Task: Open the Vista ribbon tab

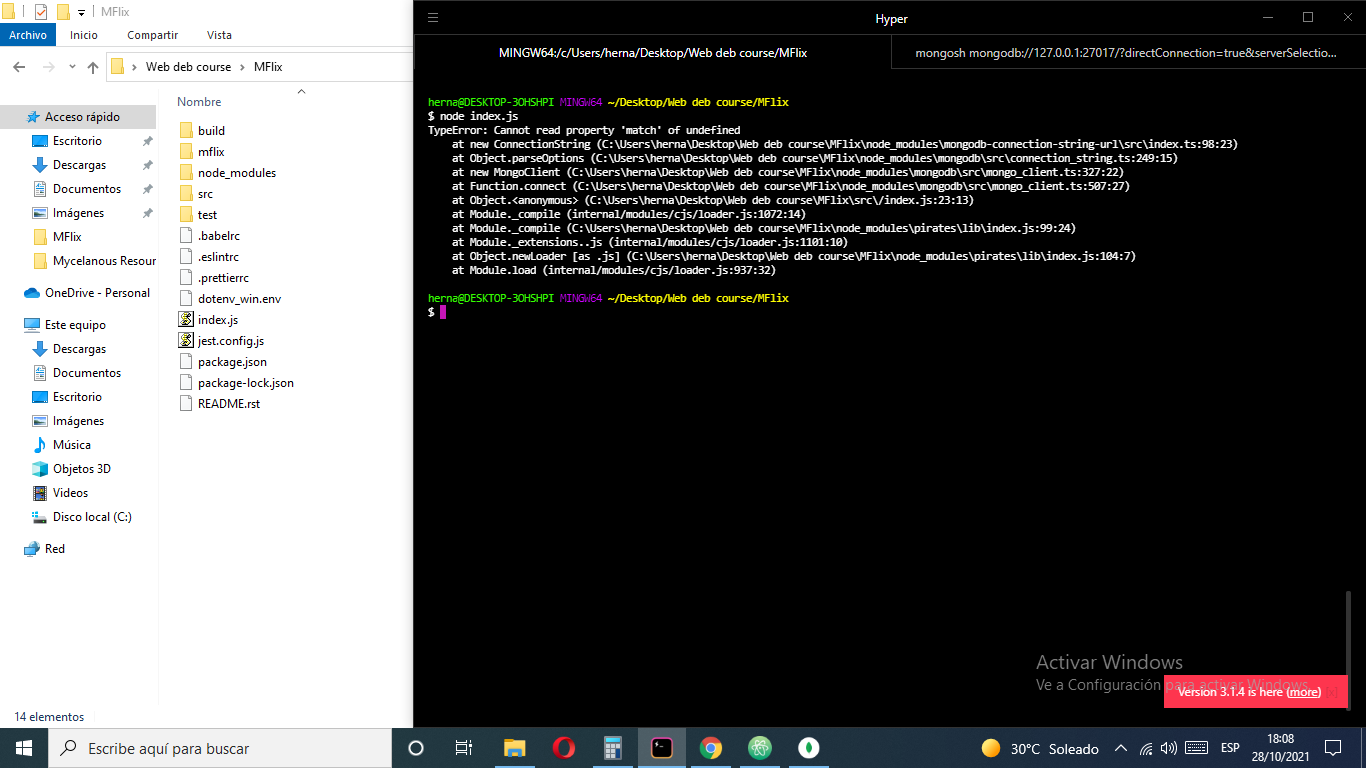Action: click(219, 35)
